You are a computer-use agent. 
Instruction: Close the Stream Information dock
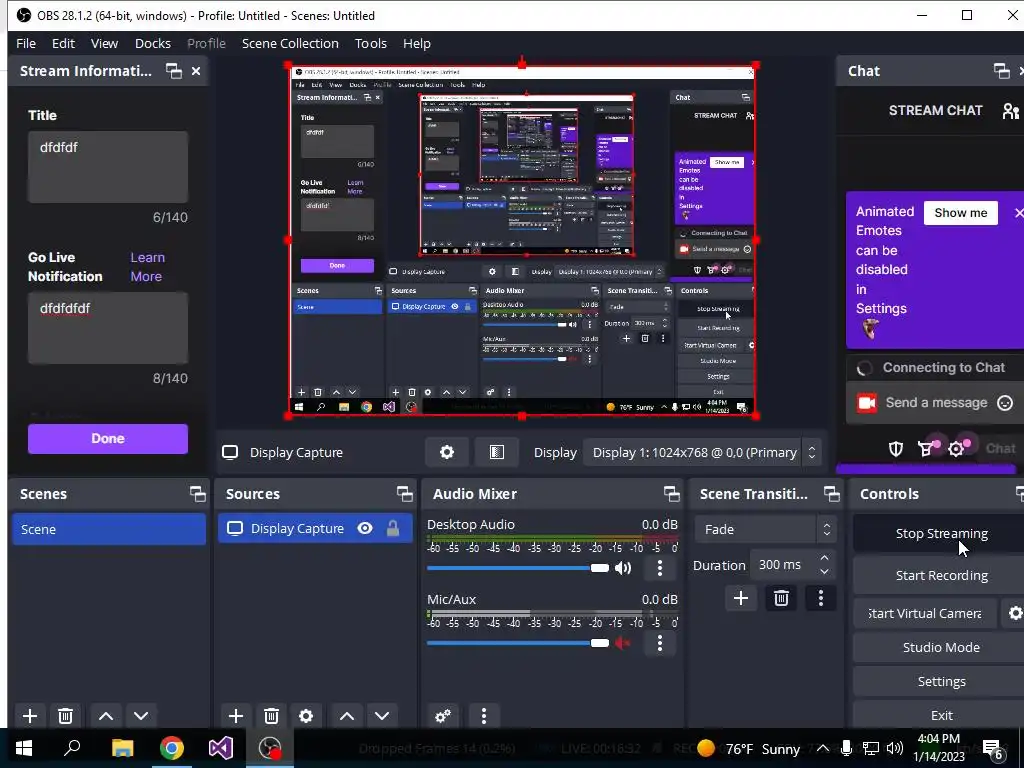[196, 71]
